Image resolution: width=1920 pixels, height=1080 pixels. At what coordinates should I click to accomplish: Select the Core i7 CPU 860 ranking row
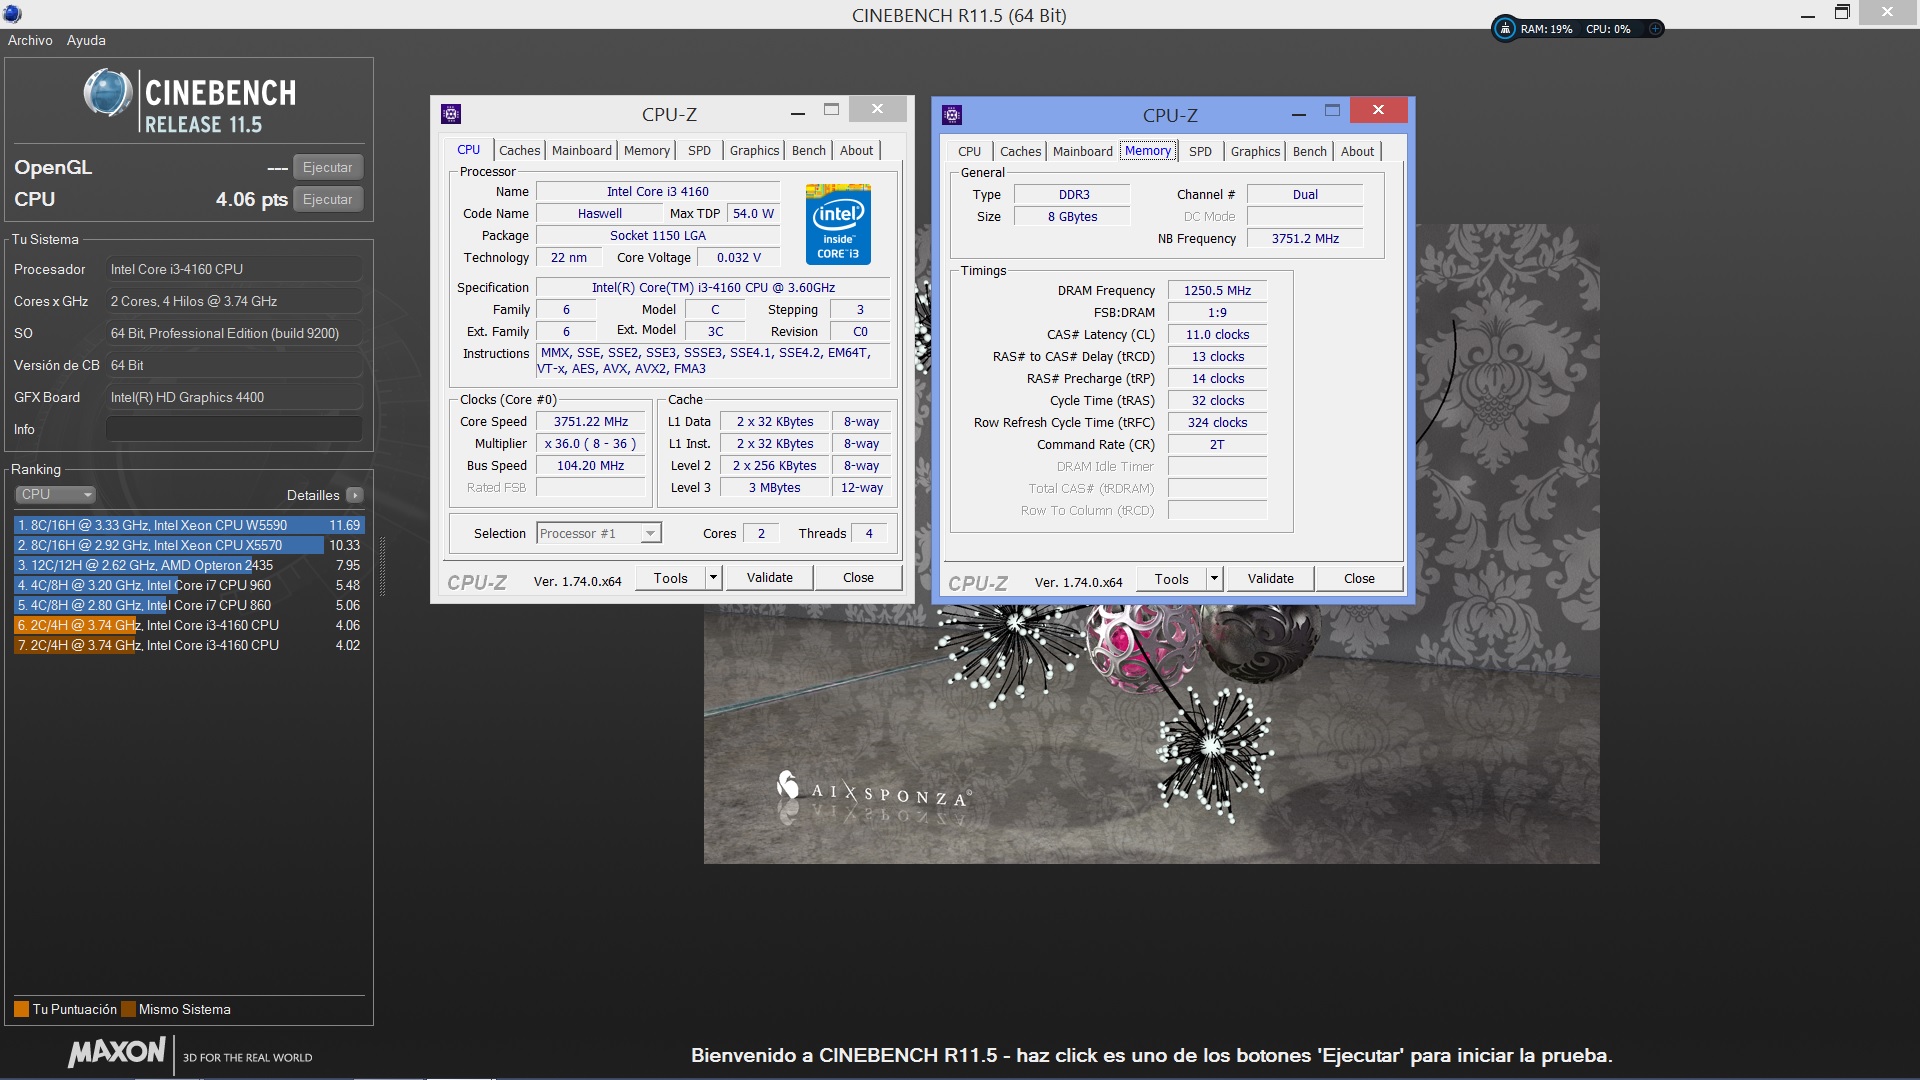[189, 605]
